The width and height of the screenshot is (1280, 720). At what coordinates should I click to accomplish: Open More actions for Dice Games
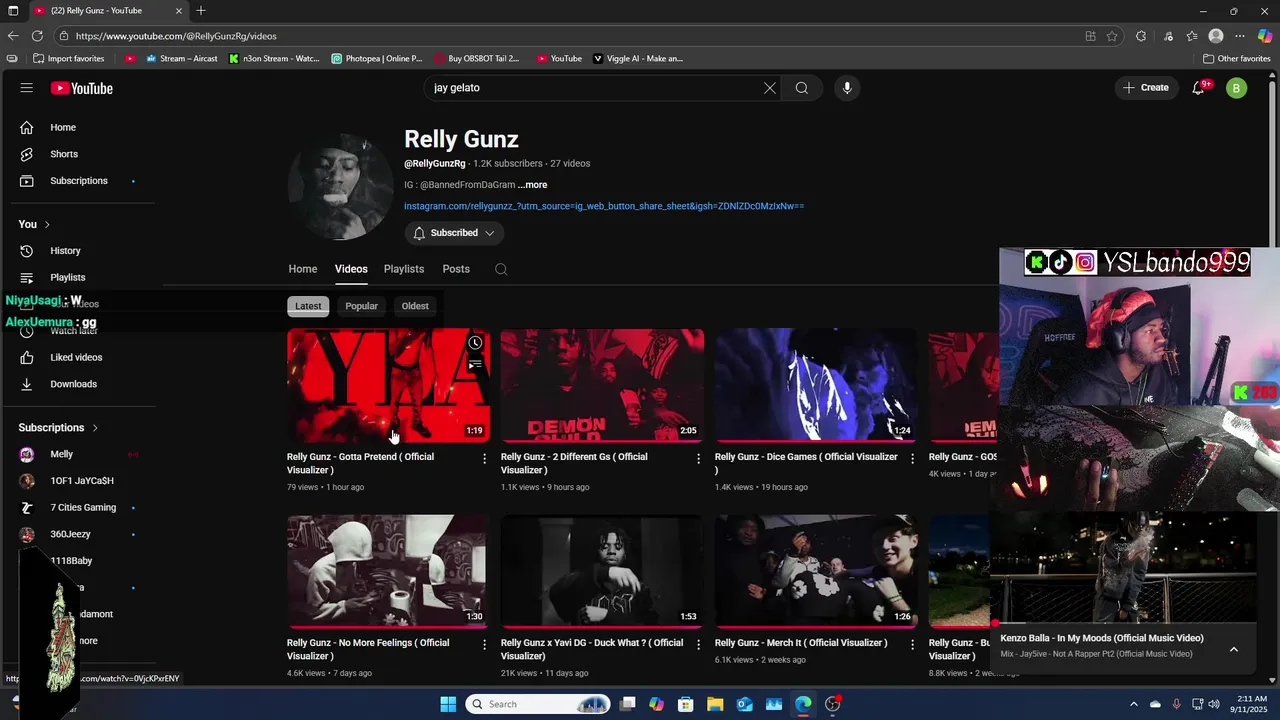pyautogui.click(x=912, y=459)
